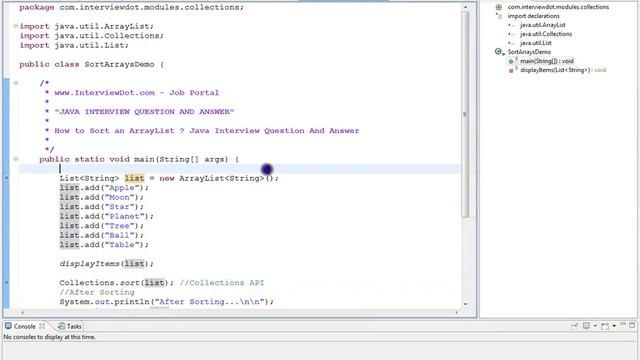
Task: Click the green main method icon
Action: [x=512, y=61]
